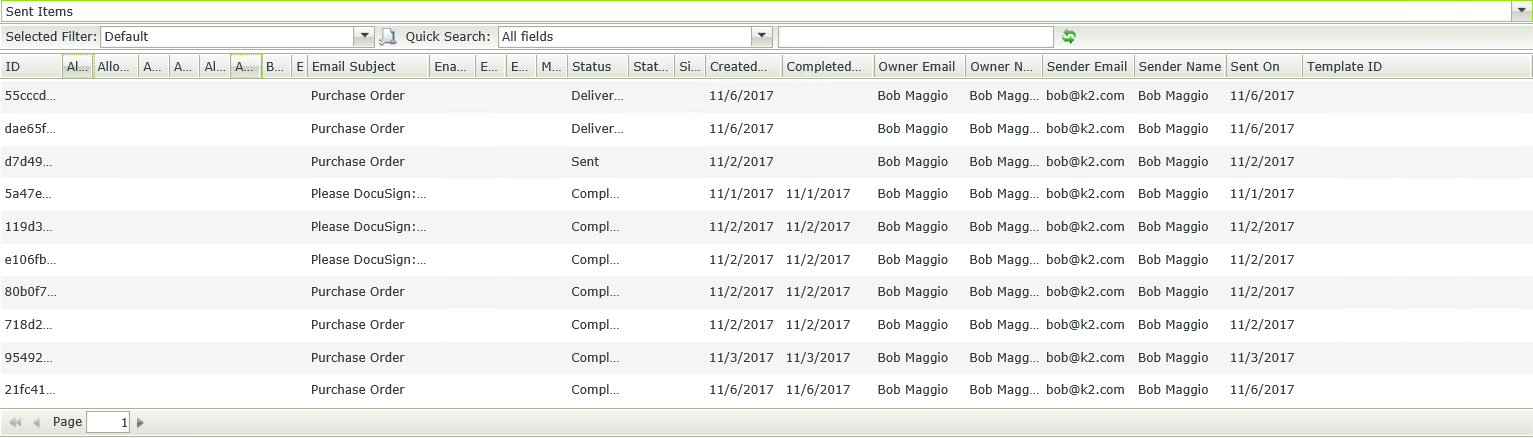Screen dimensions: 1533x438
Task: Open the Selected Filter dropdown arrow
Action: [364, 37]
